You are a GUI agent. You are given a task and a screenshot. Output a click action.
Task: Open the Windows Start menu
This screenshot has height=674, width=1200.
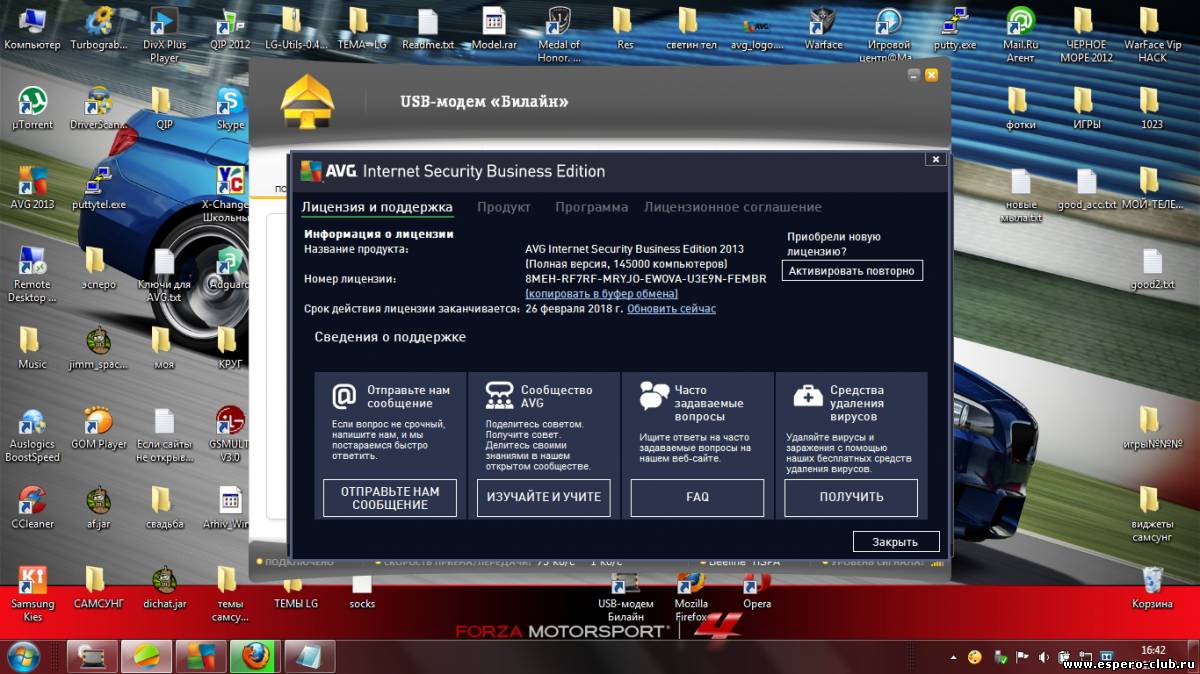(22, 656)
